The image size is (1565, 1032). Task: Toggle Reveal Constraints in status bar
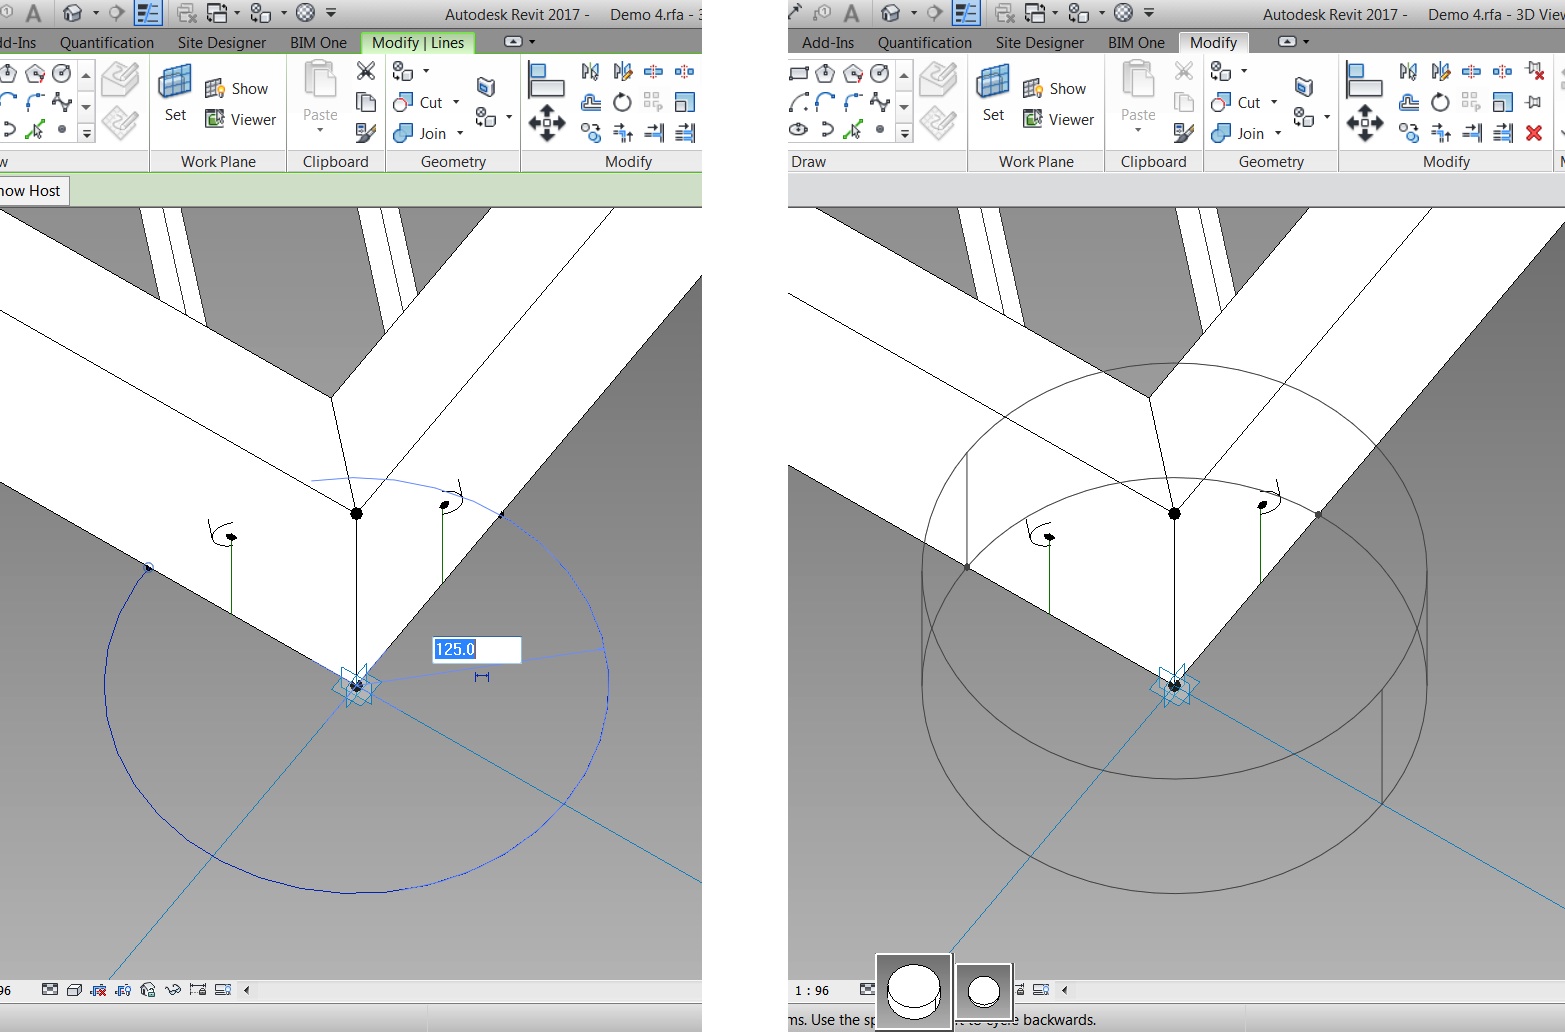coord(198,989)
